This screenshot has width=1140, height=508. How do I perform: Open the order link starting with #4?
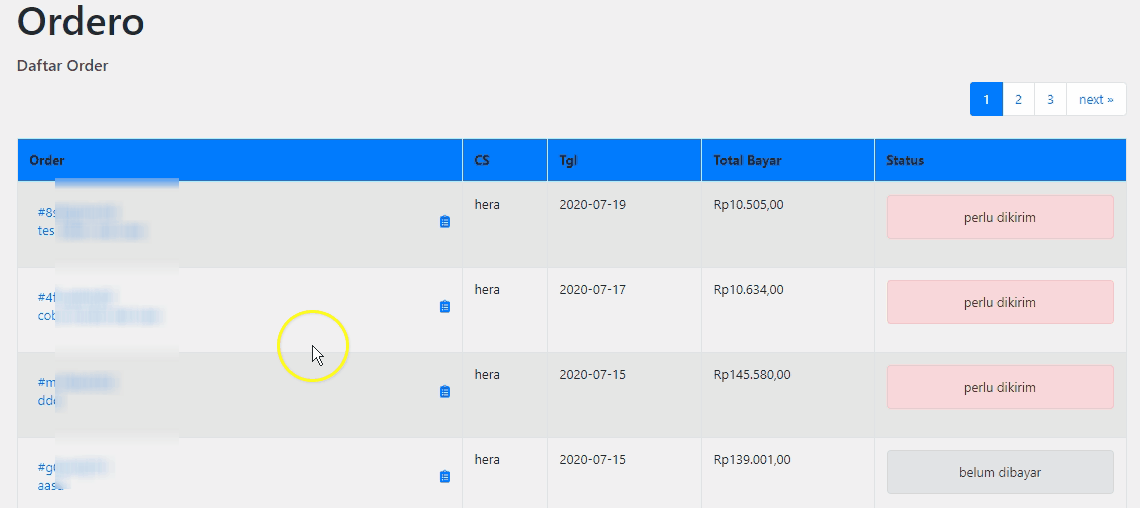(x=46, y=298)
